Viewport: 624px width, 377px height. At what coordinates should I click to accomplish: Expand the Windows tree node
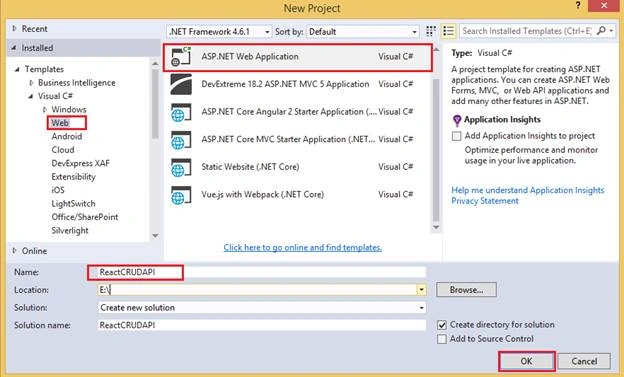tap(45, 109)
